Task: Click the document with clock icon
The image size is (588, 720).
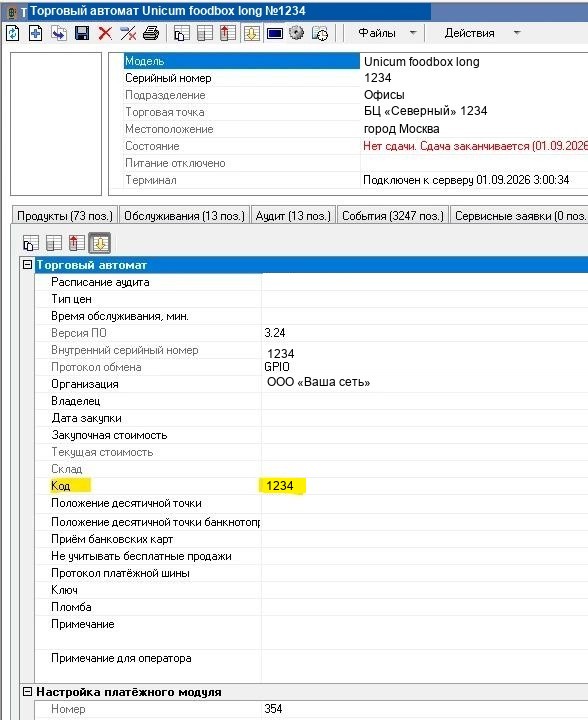Action: point(320,33)
